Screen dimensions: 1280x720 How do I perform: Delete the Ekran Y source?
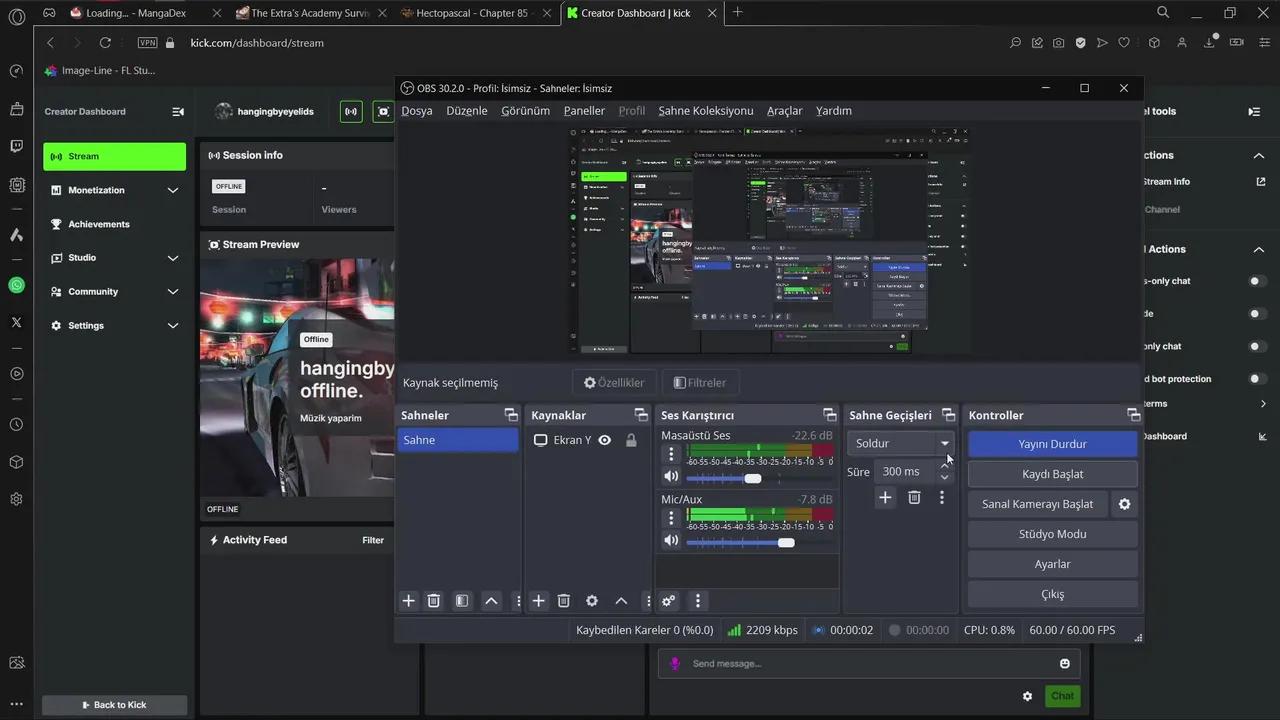(x=563, y=600)
